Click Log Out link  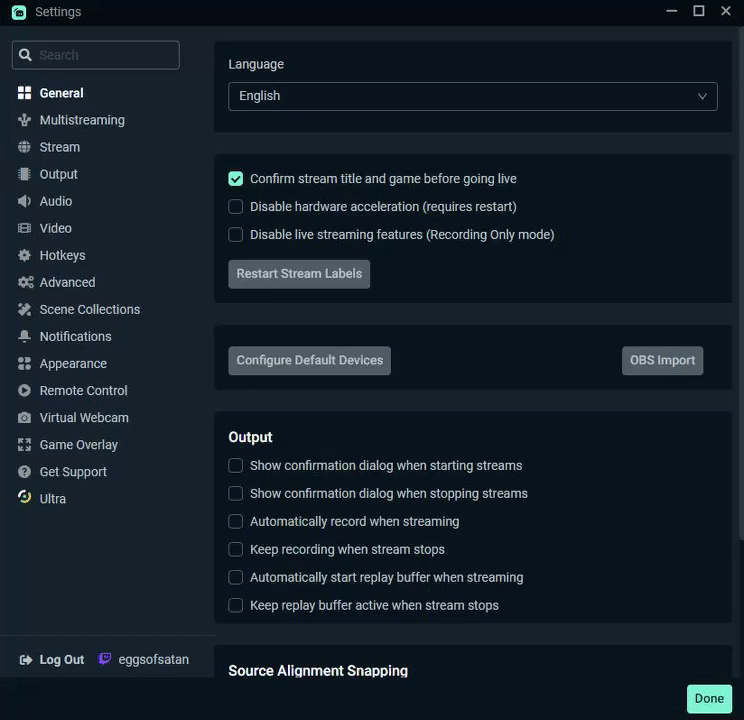click(x=62, y=660)
